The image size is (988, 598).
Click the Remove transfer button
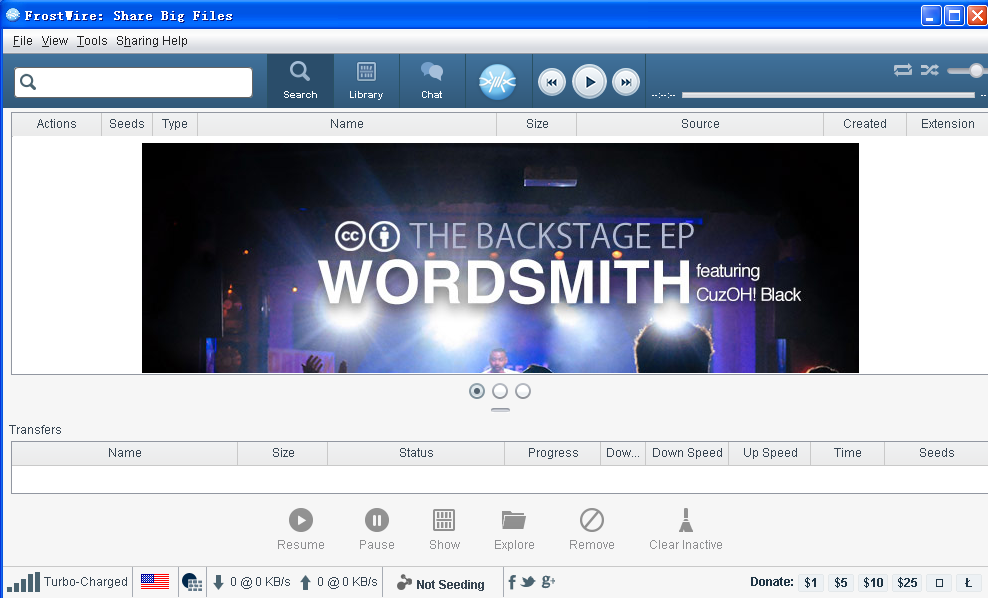592,529
